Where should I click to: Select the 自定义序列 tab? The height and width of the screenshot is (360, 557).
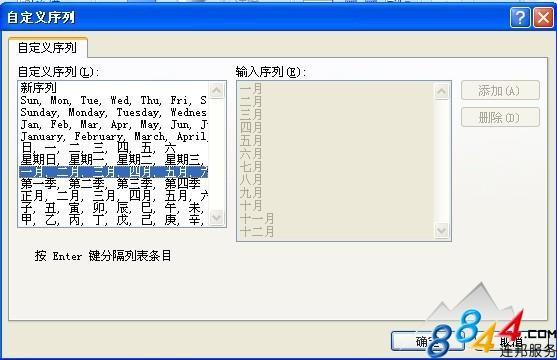(48, 47)
